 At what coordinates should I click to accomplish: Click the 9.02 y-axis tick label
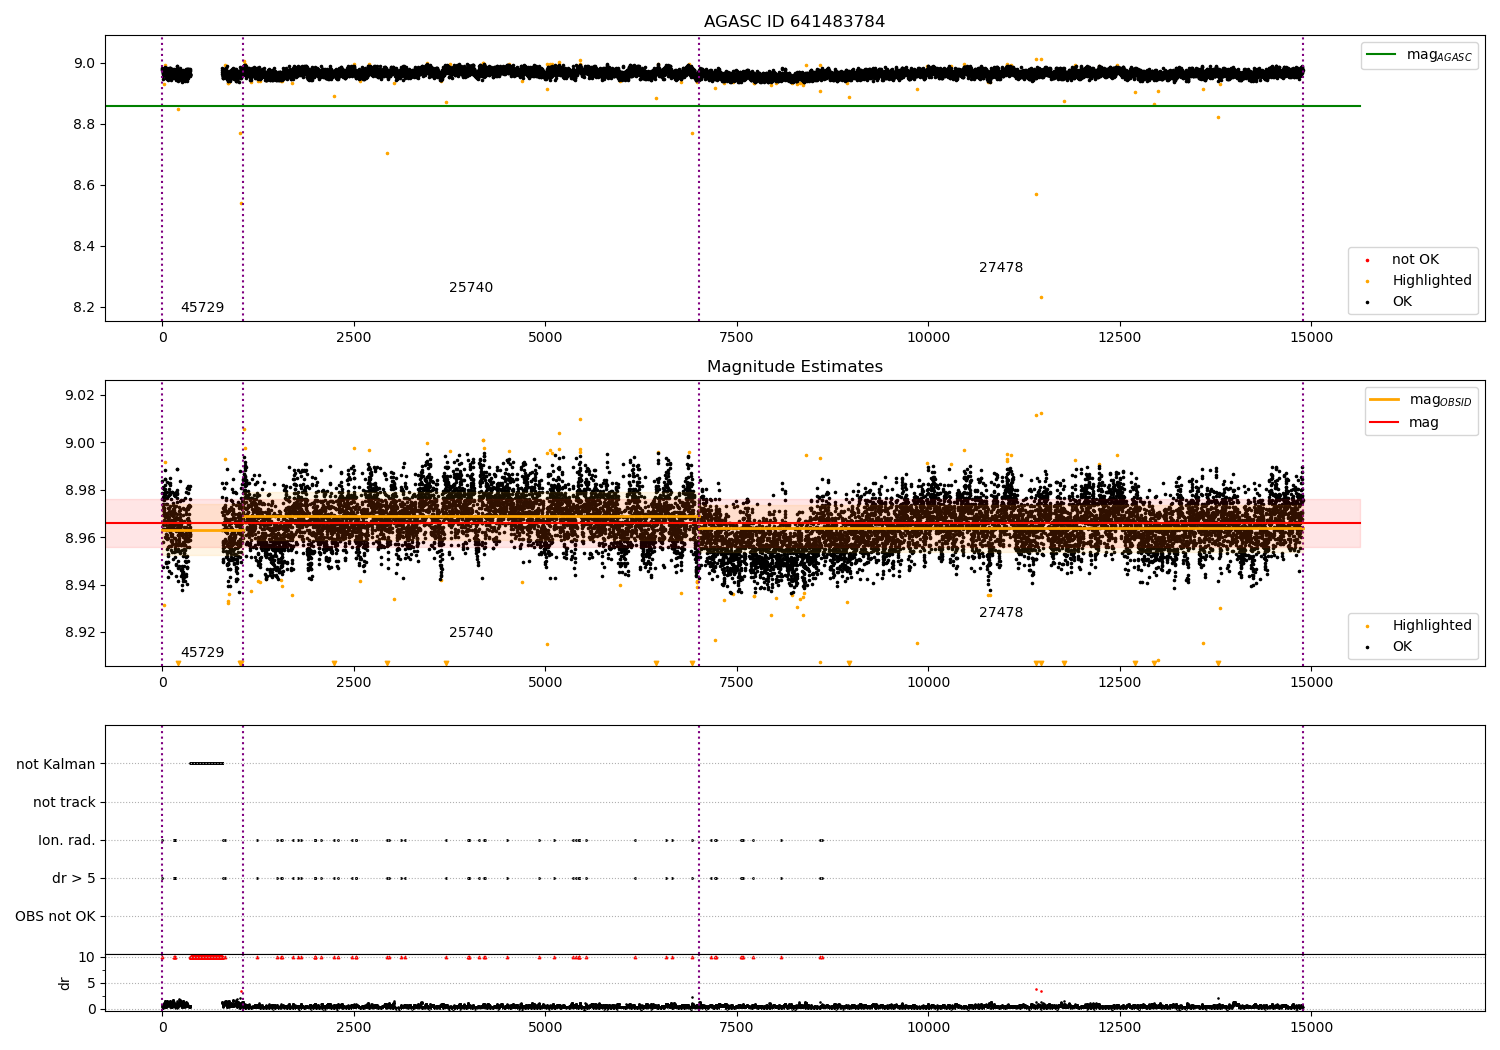tap(81, 395)
